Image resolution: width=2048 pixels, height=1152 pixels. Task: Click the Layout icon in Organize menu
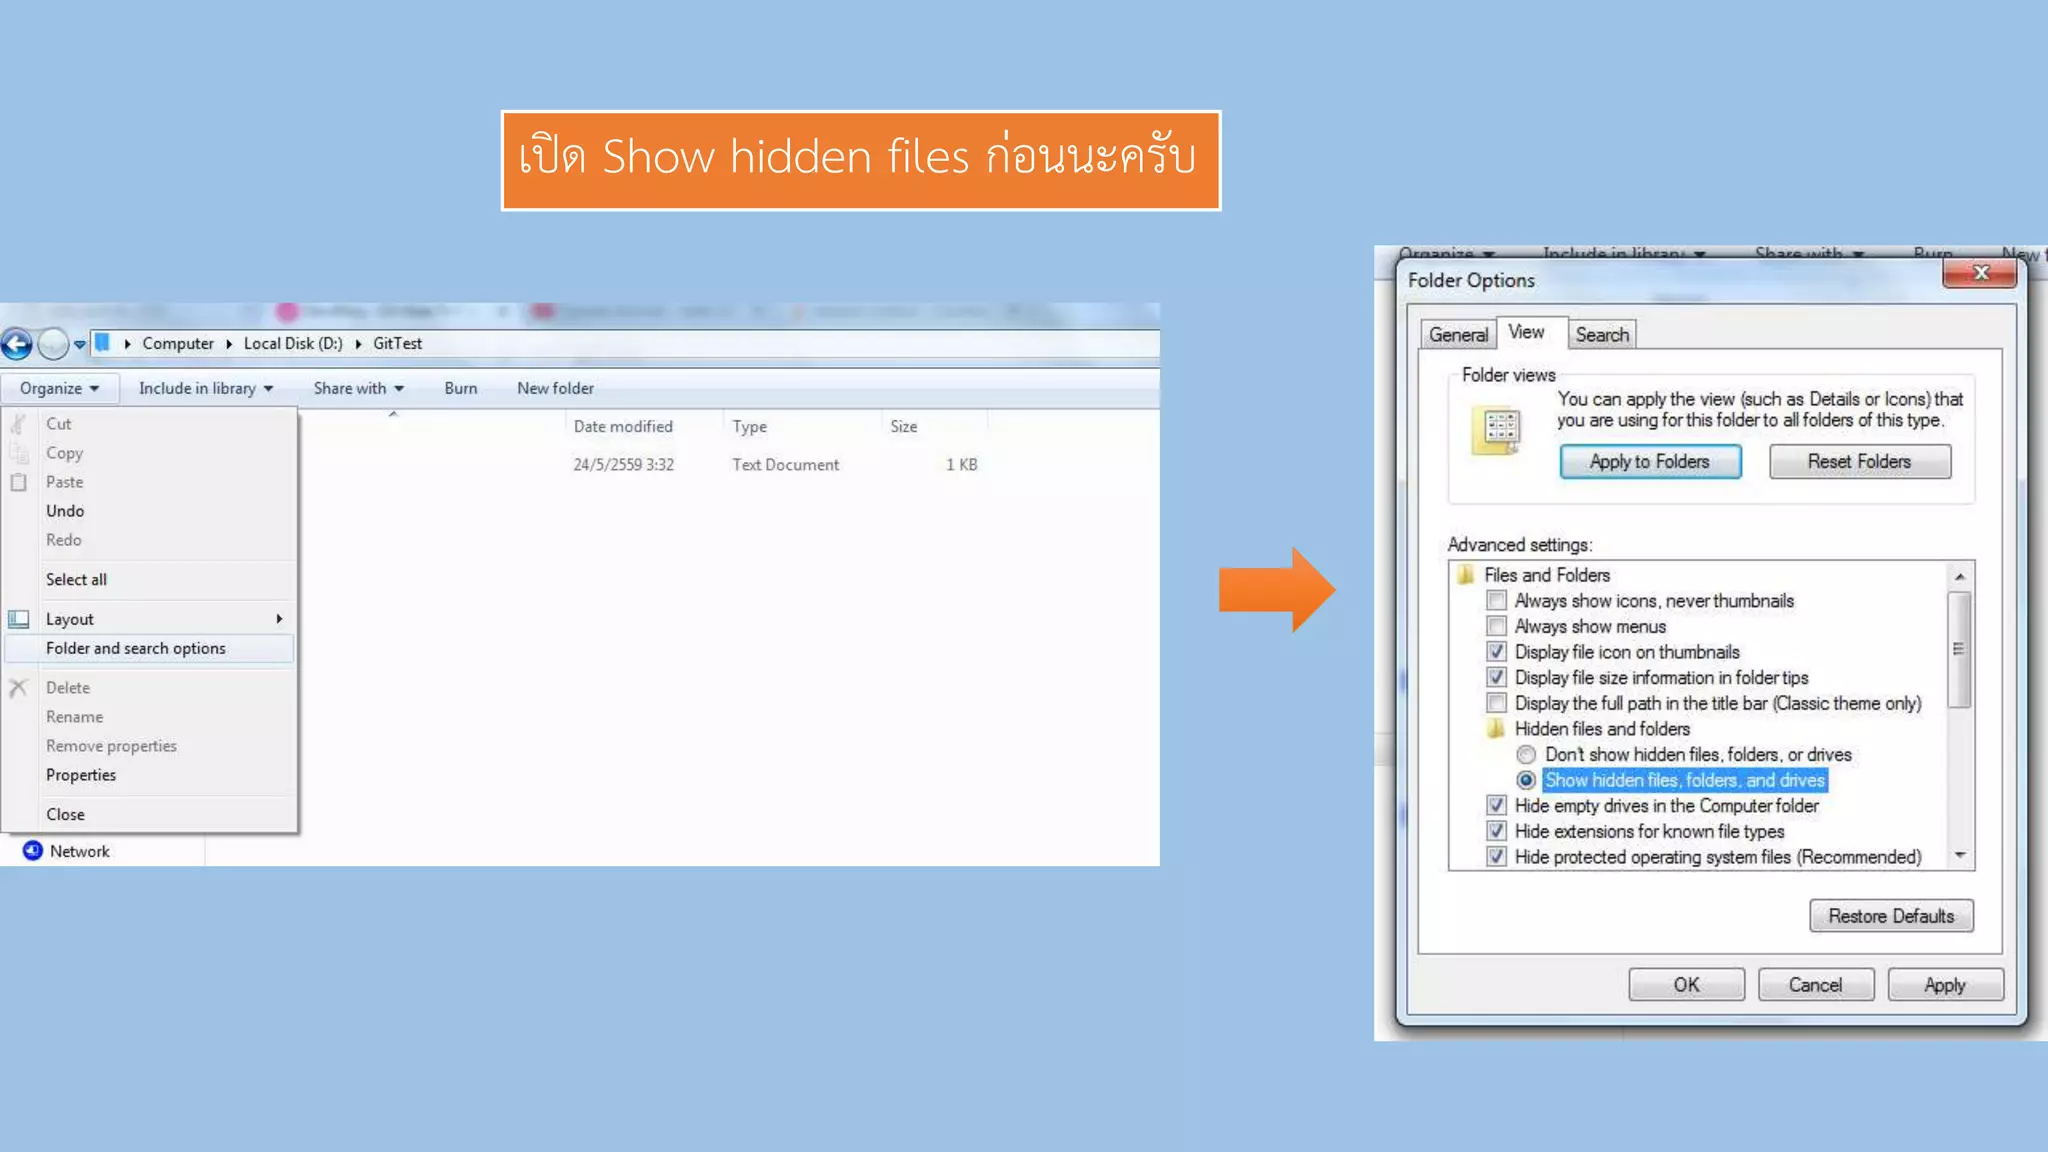point(19,619)
